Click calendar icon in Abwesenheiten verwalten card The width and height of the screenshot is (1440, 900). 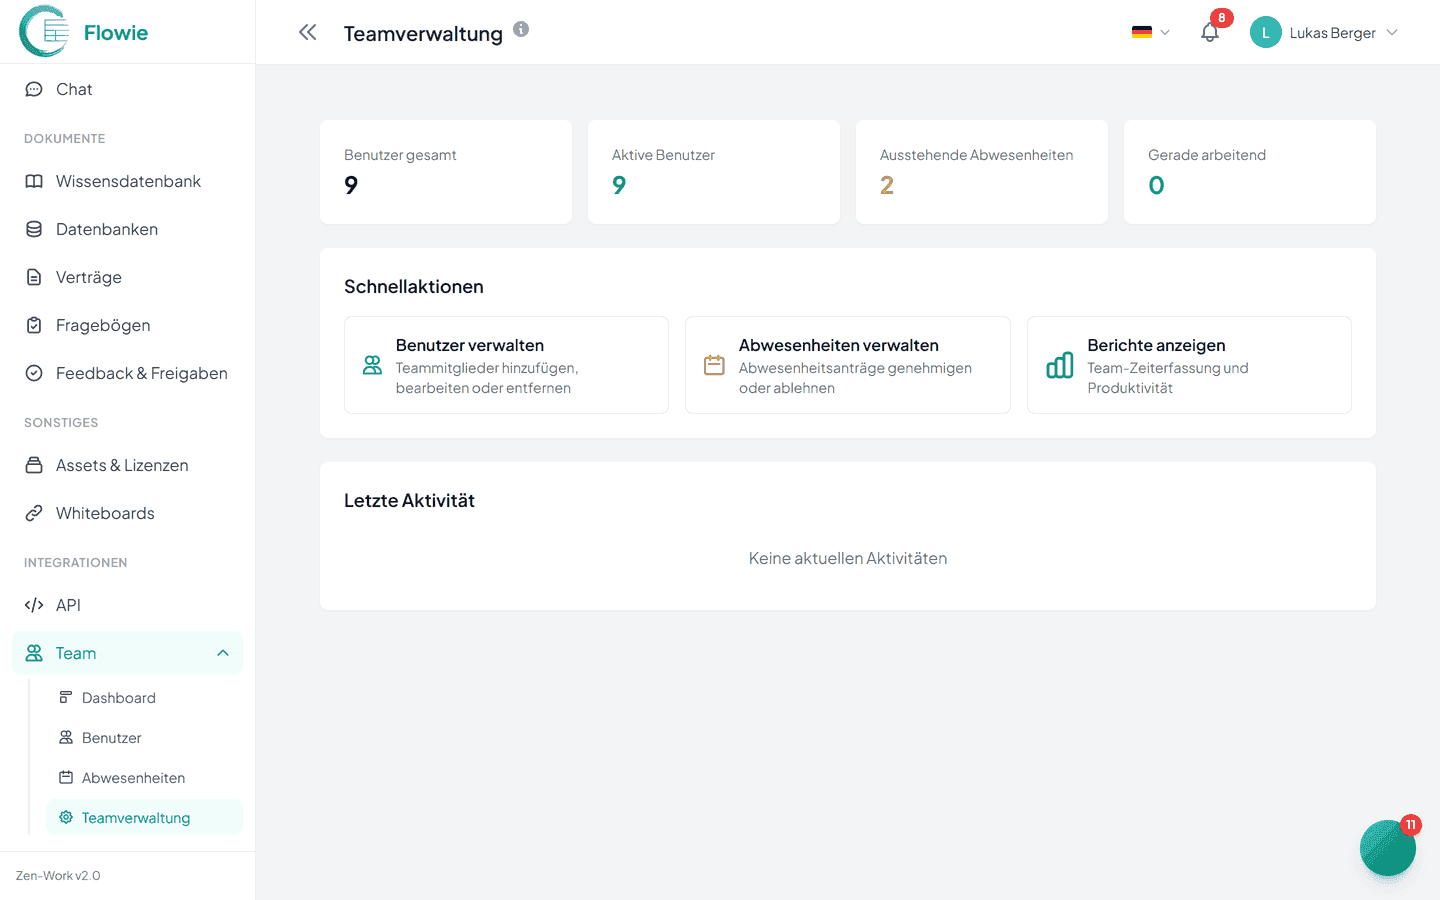(714, 365)
